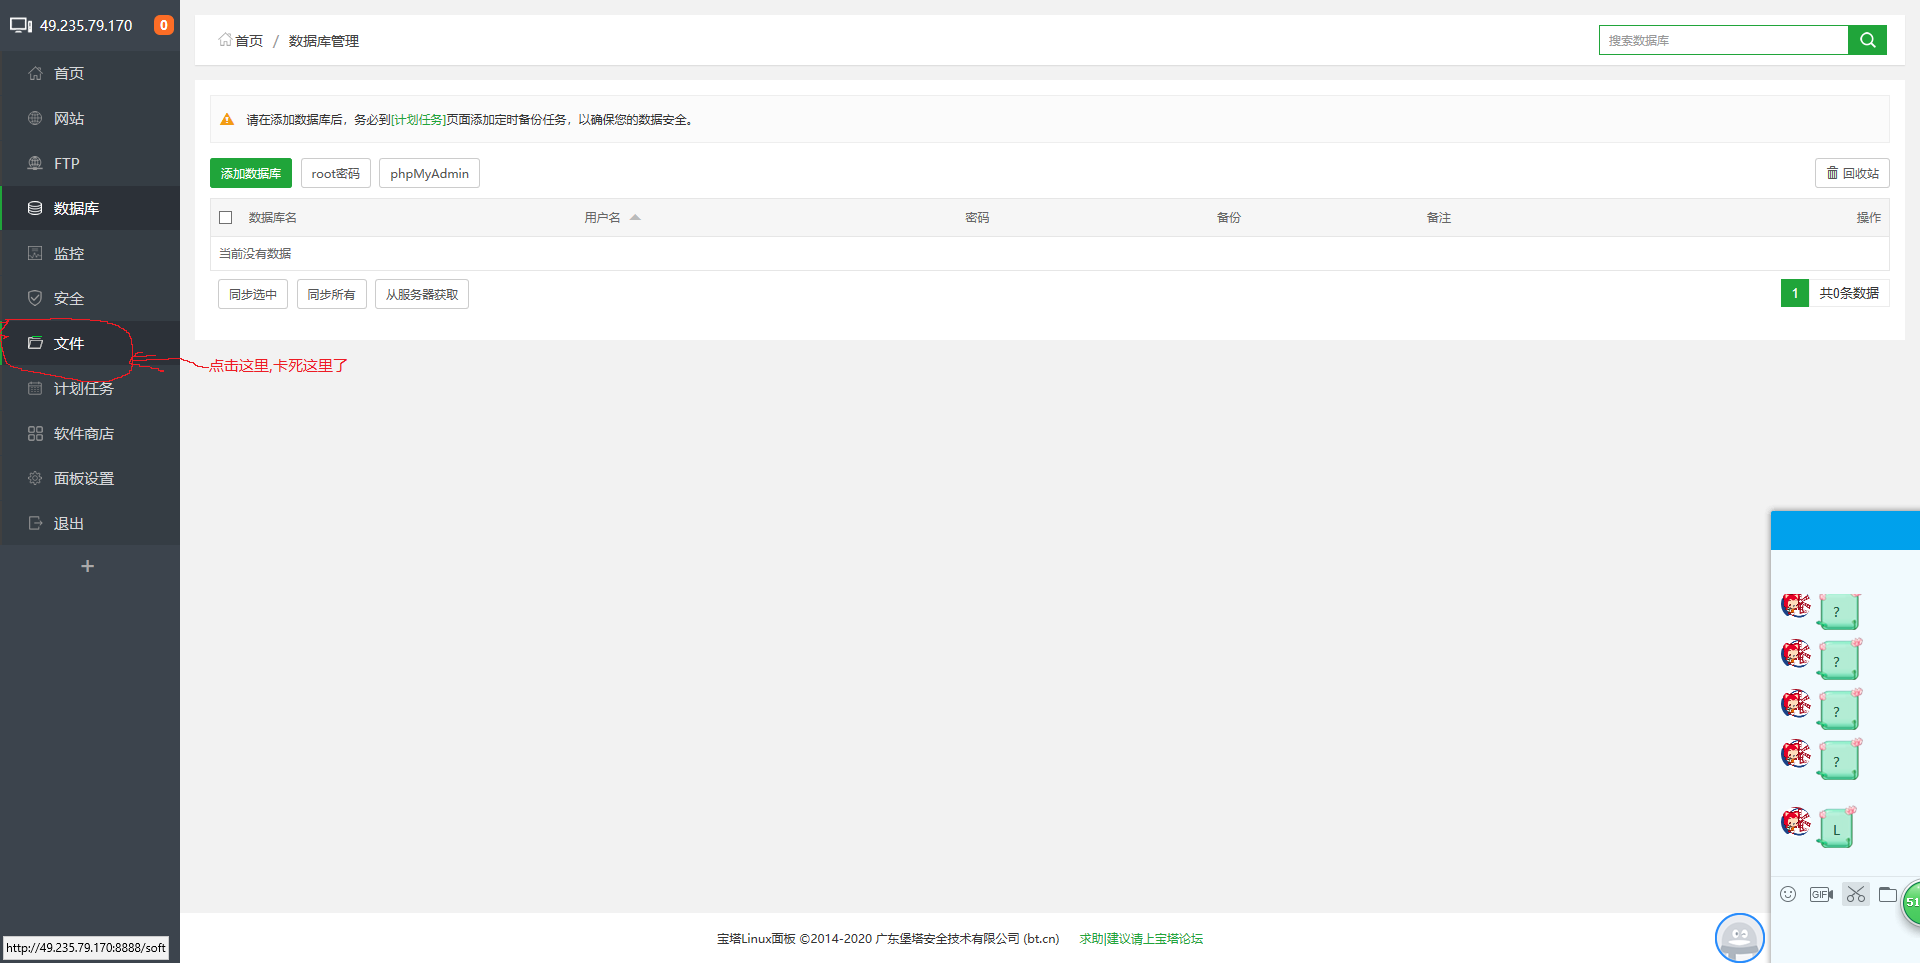The width and height of the screenshot is (1920, 963).
Task: Click the 备注 column header
Action: (1439, 217)
